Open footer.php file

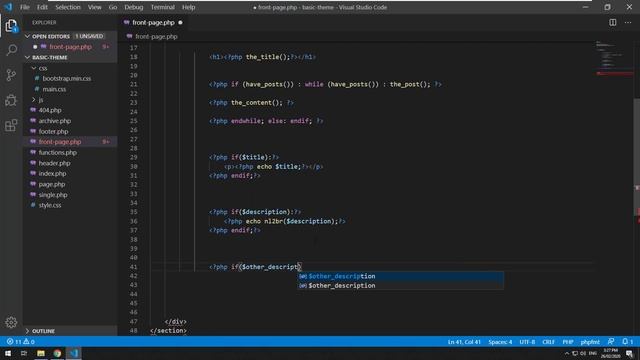(x=53, y=131)
